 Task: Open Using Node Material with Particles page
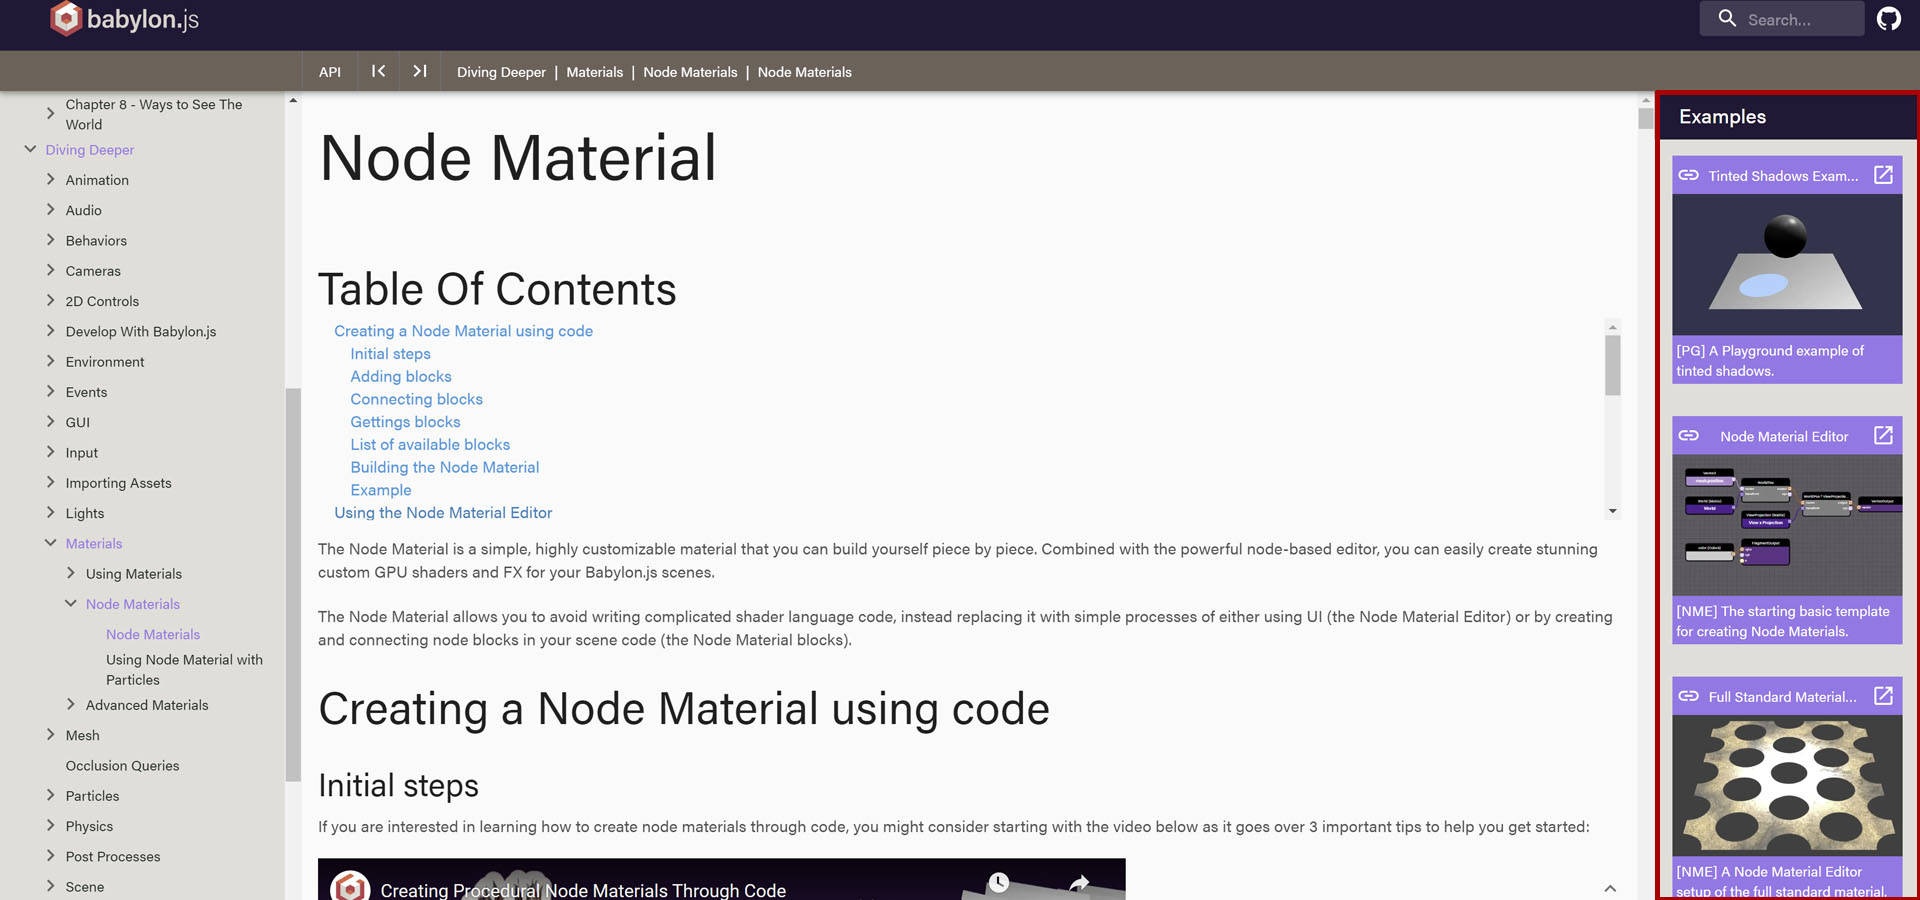[184, 669]
